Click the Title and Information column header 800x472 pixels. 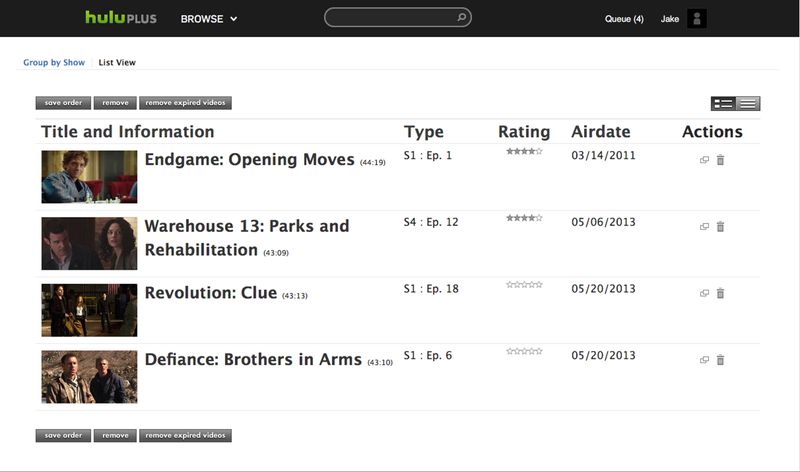click(128, 132)
